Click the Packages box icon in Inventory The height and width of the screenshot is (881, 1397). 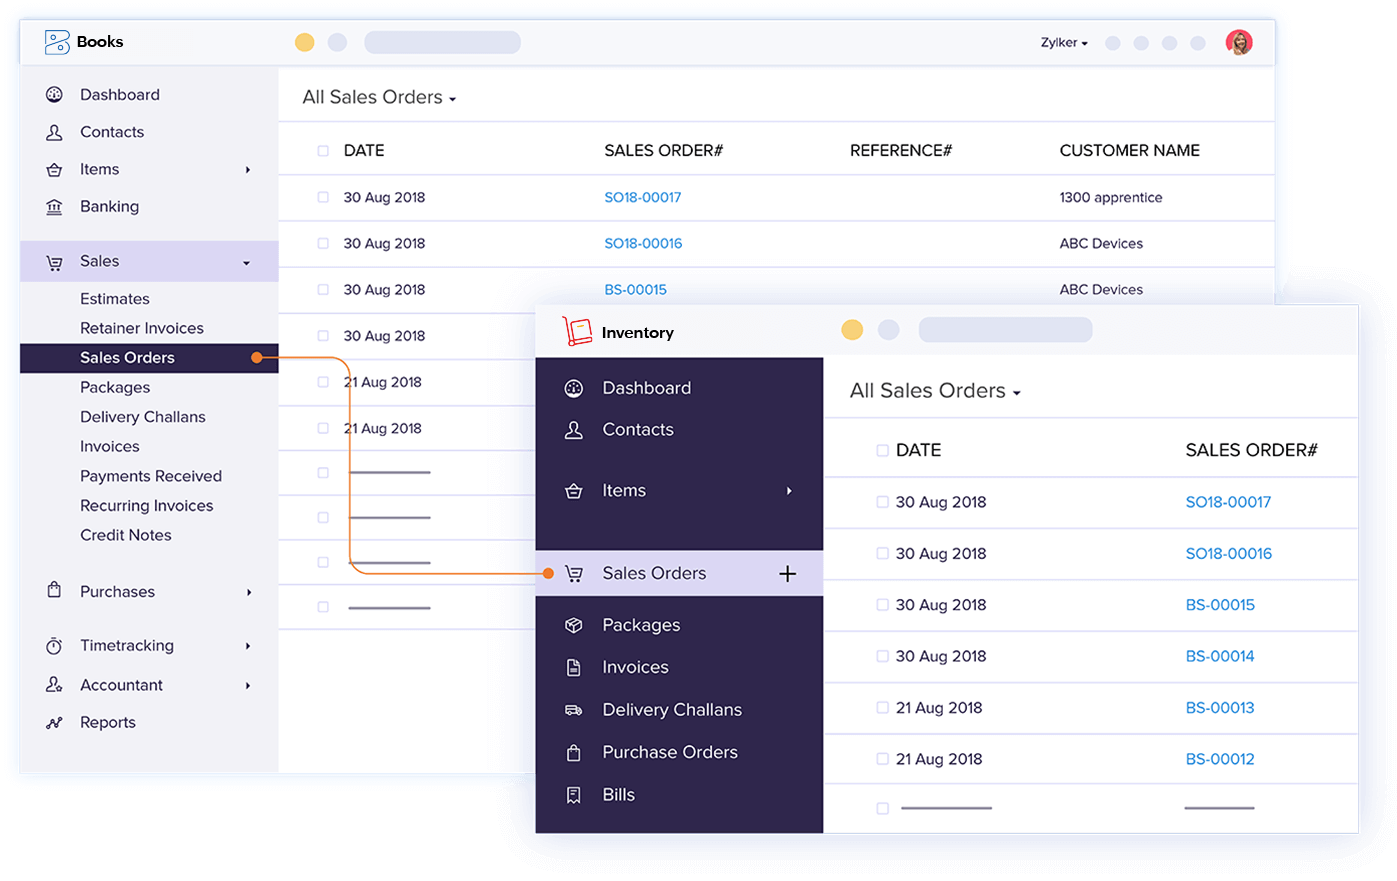click(x=574, y=625)
